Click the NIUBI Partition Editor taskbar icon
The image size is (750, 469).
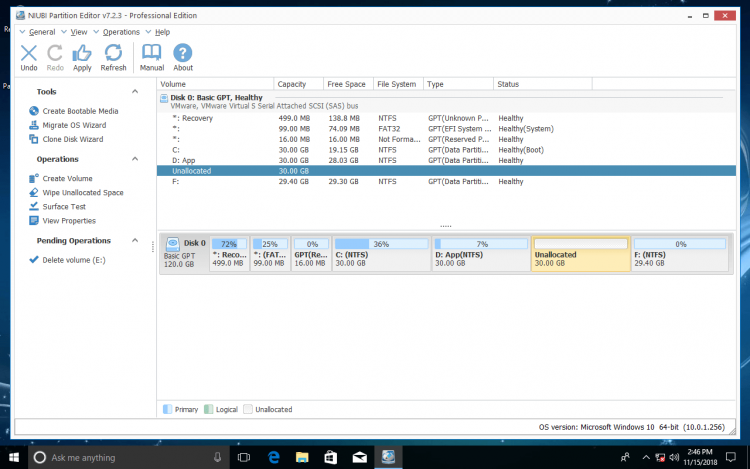click(388, 458)
